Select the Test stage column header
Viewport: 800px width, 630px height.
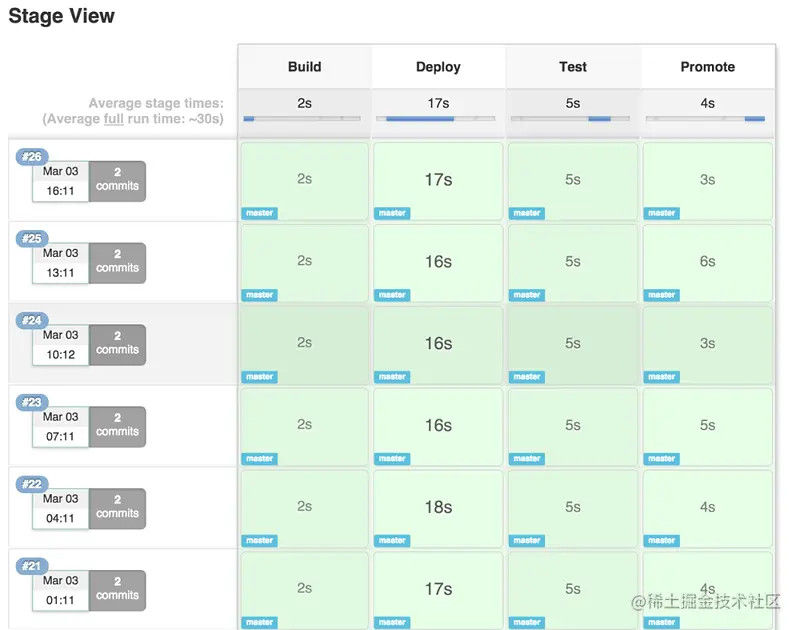pos(572,67)
